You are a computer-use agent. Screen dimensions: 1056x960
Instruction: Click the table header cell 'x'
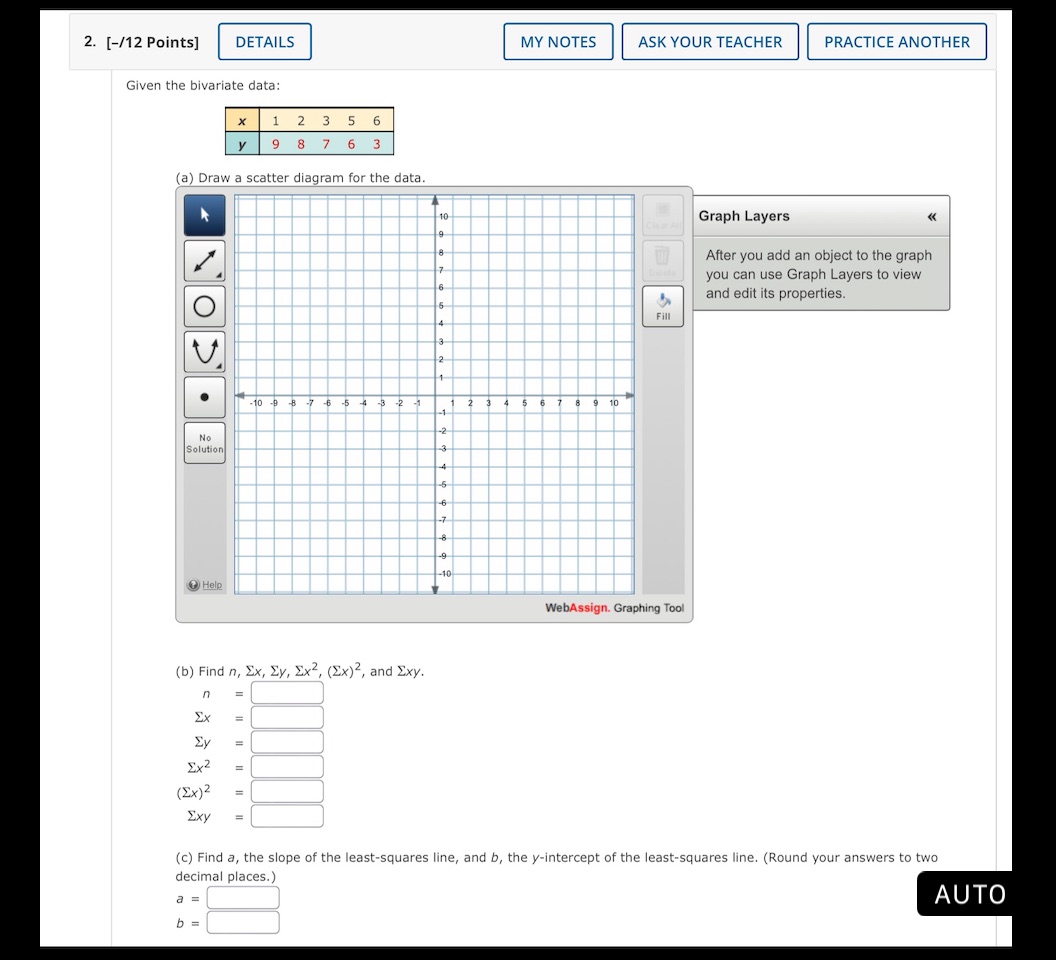[242, 121]
